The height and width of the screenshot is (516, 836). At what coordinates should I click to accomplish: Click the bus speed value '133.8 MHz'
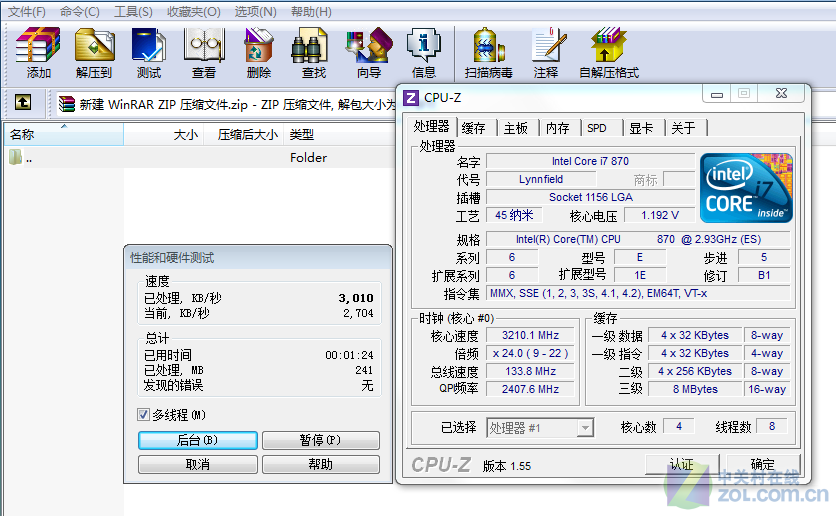[530, 372]
